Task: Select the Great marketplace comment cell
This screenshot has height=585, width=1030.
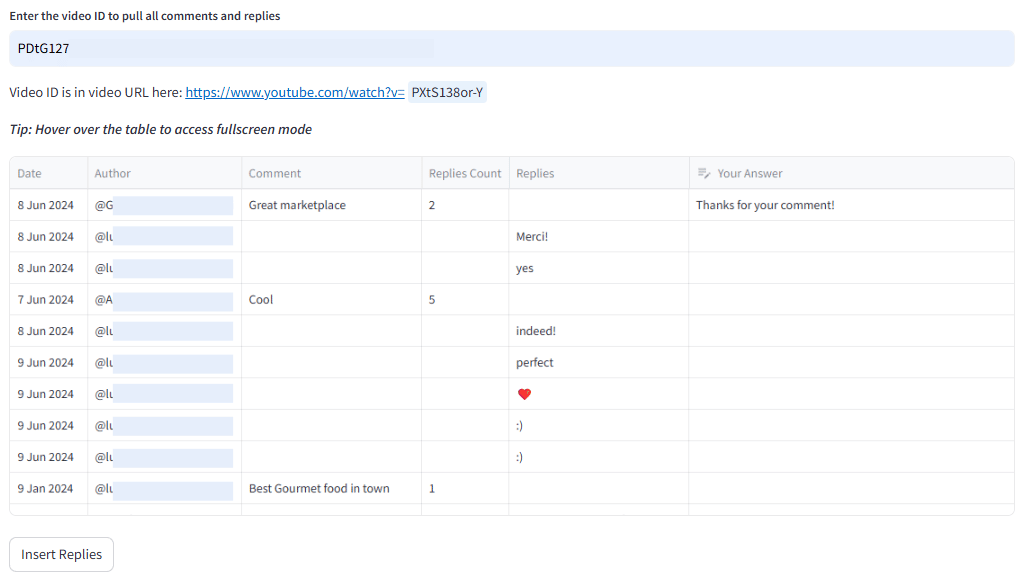Action: (296, 204)
